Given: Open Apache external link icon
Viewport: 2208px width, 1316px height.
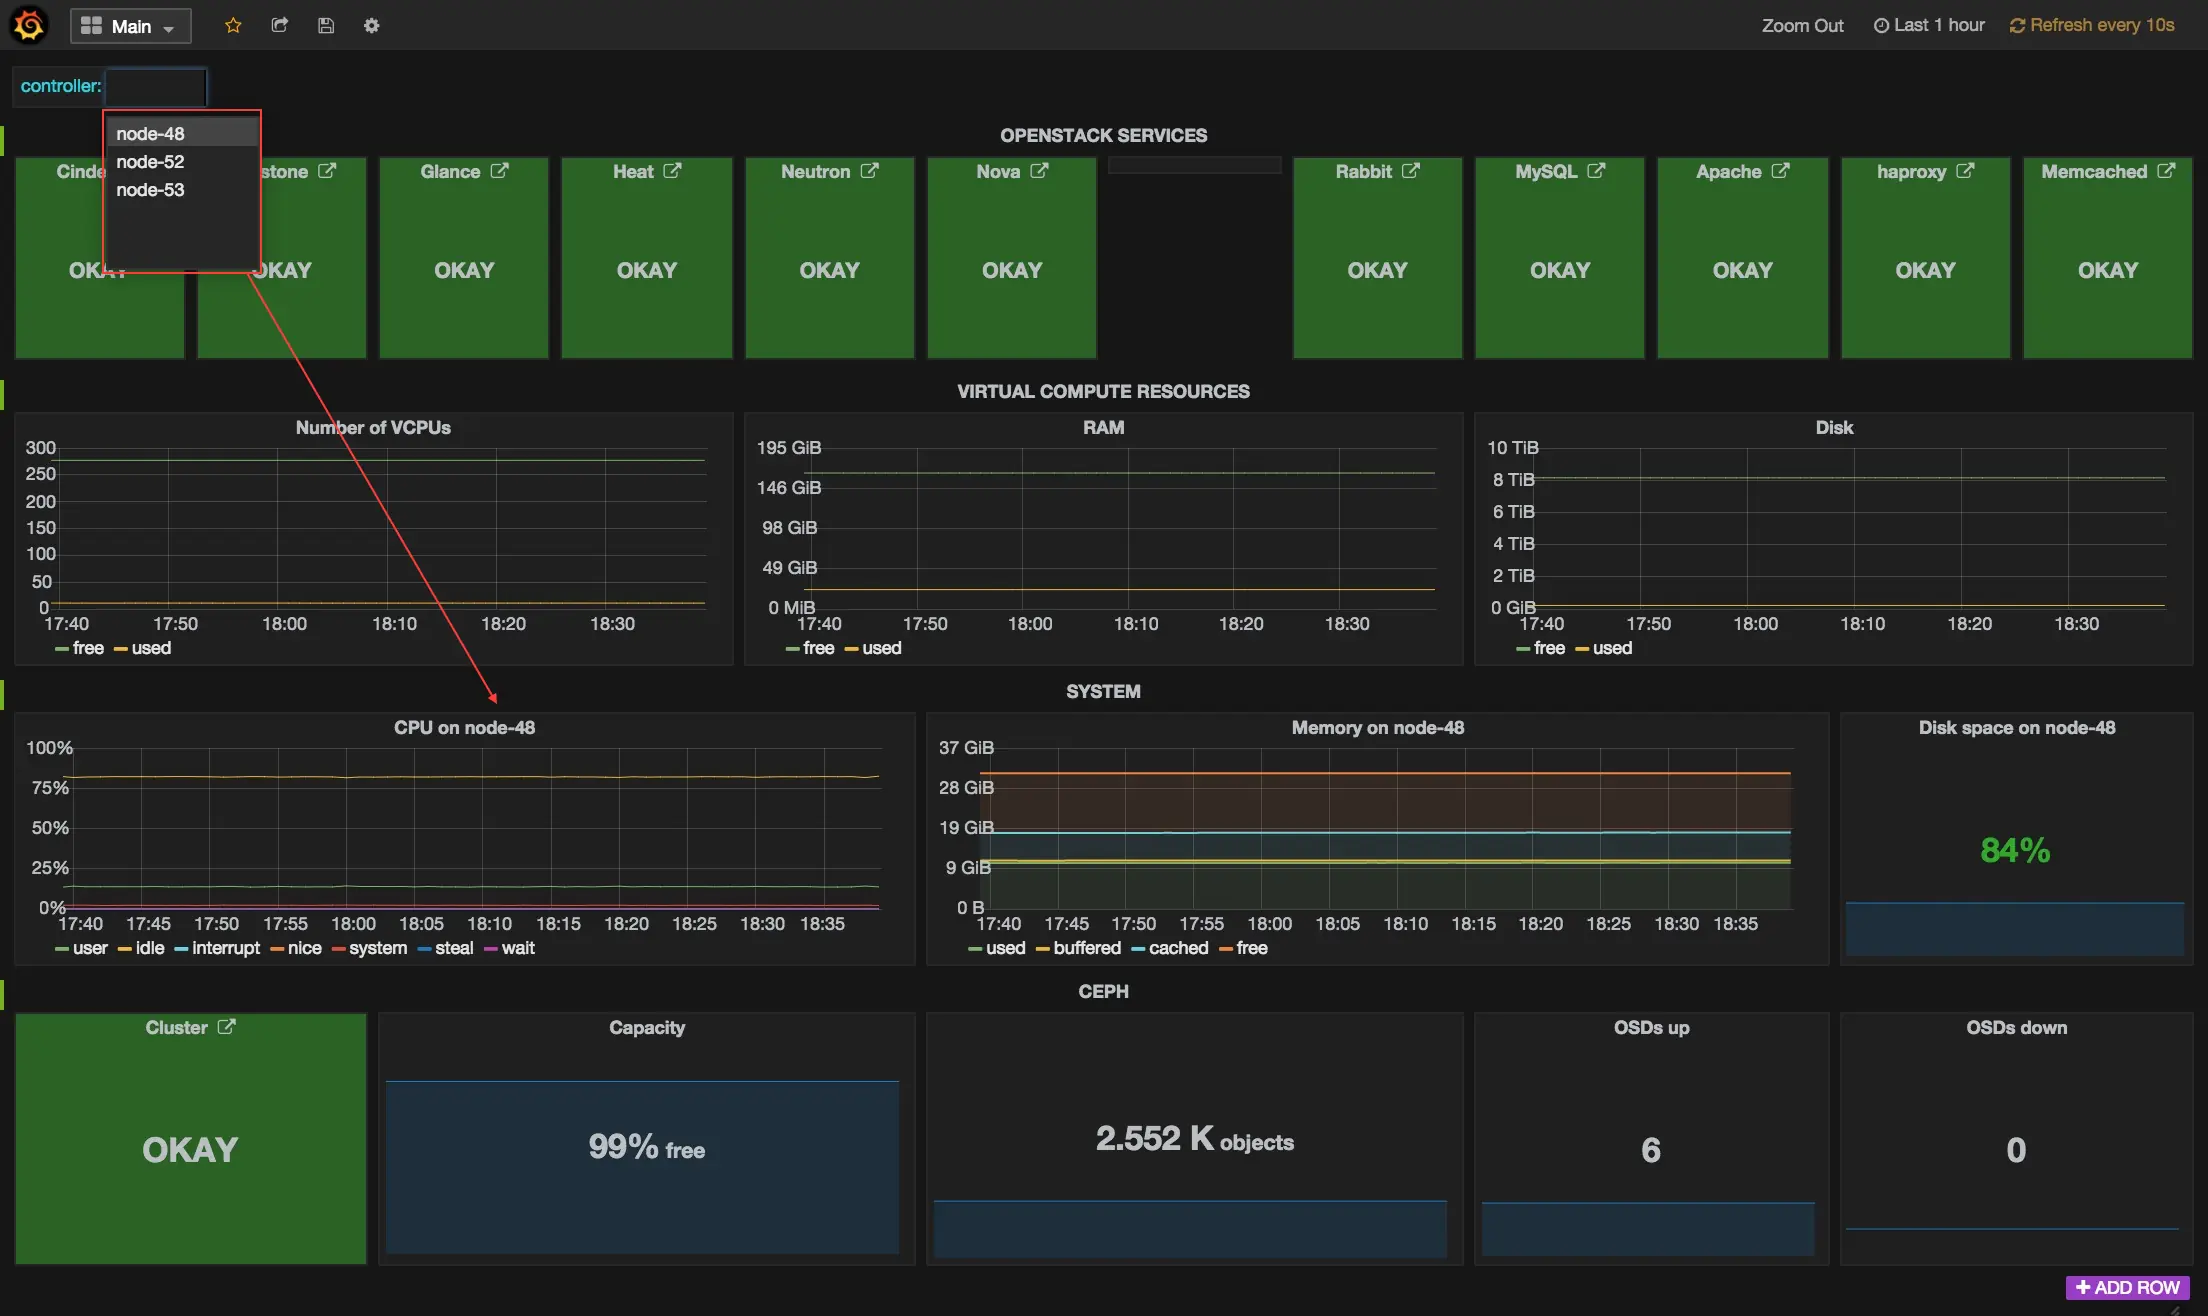Looking at the screenshot, I should (x=1780, y=171).
